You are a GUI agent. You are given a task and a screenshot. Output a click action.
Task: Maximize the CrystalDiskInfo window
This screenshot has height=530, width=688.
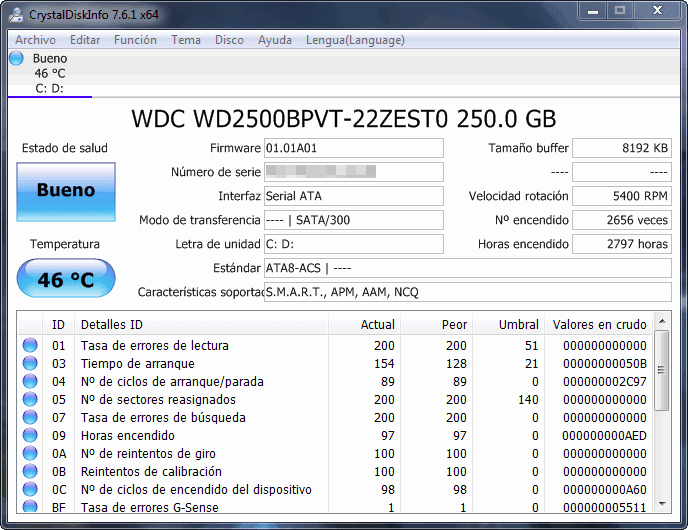pyautogui.click(x=620, y=11)
